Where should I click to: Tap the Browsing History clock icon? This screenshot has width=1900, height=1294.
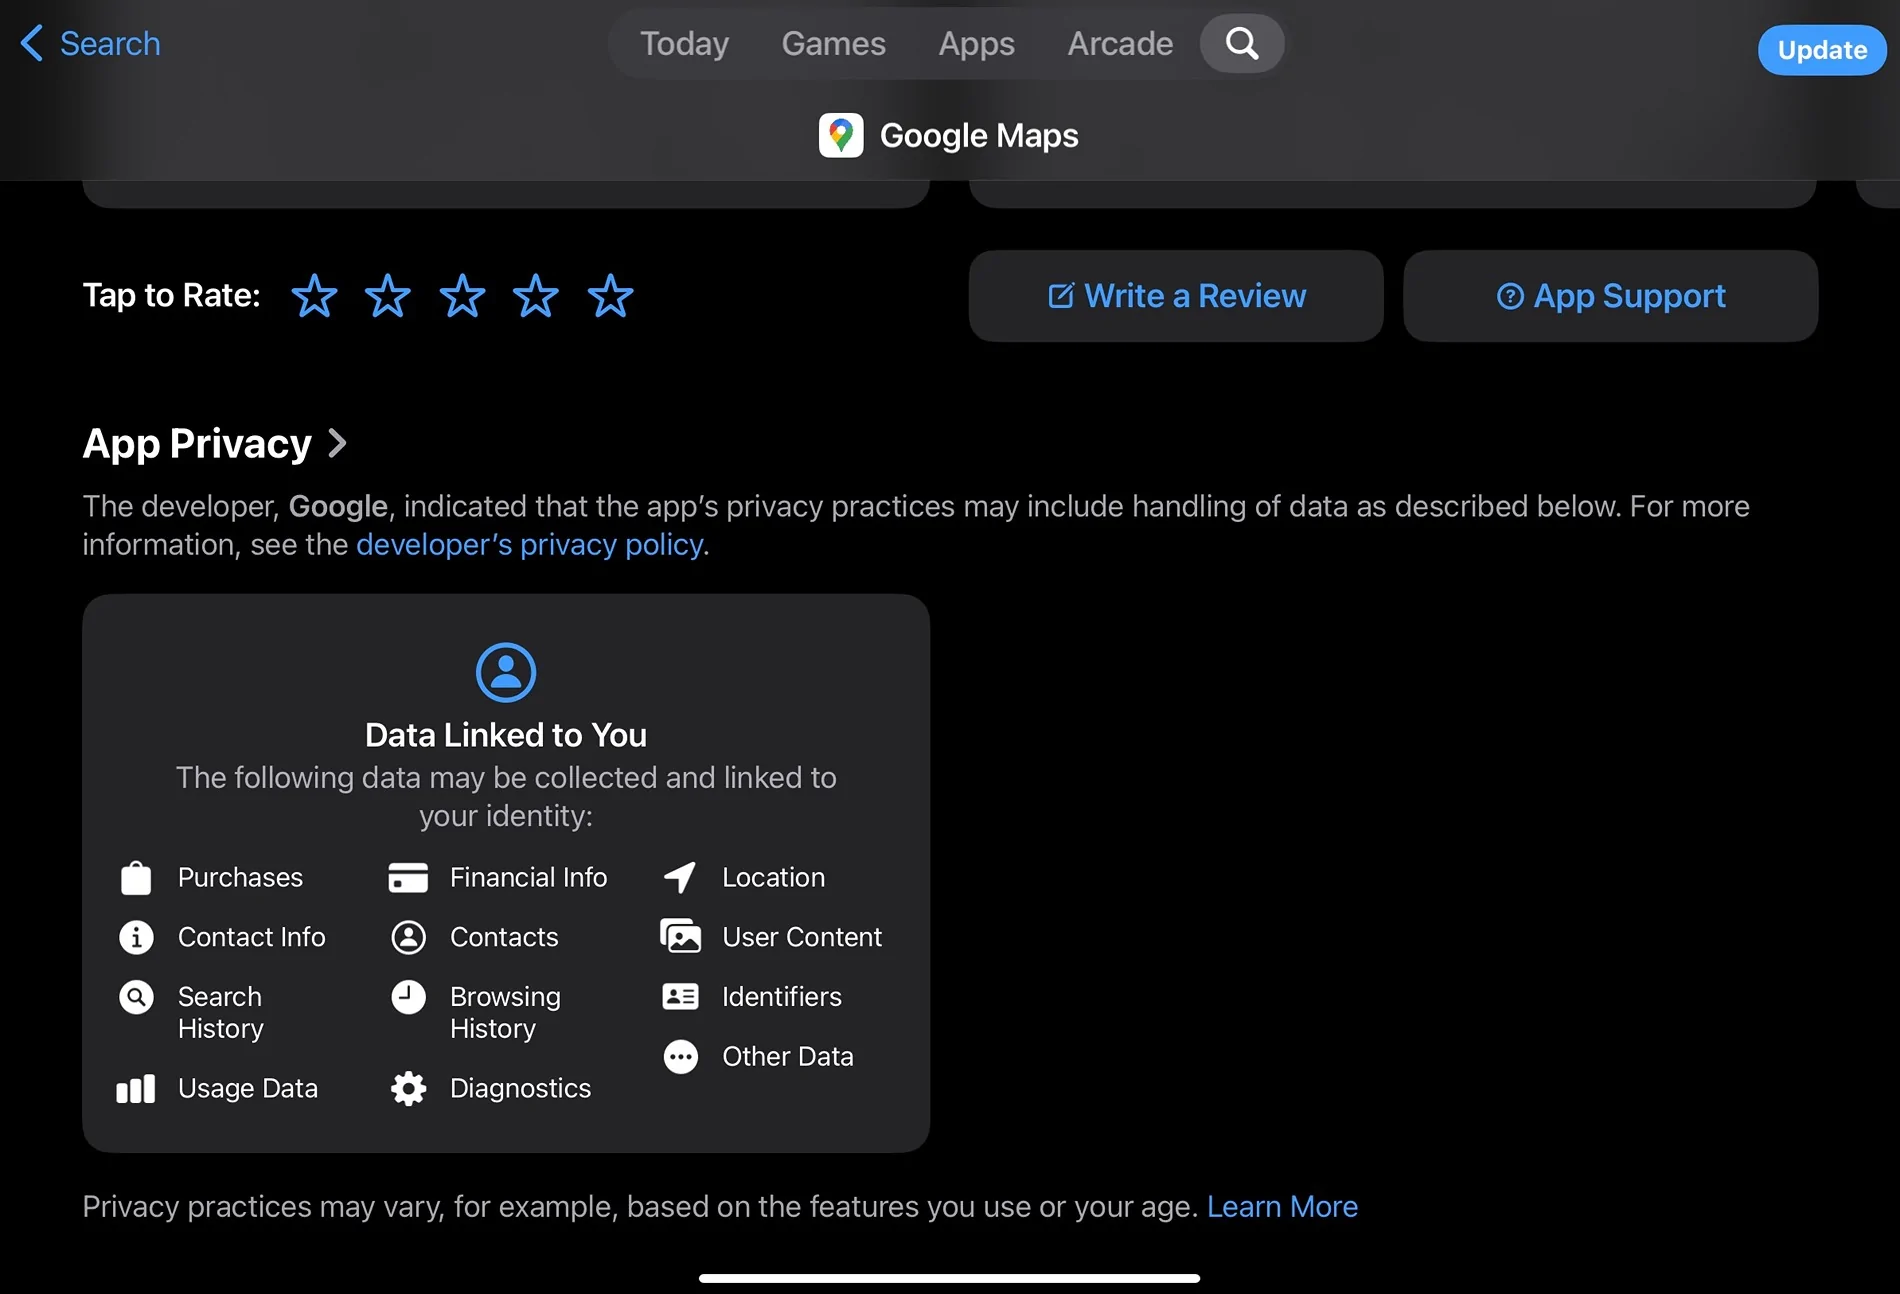pyautogui.click(x=408, y=997)
